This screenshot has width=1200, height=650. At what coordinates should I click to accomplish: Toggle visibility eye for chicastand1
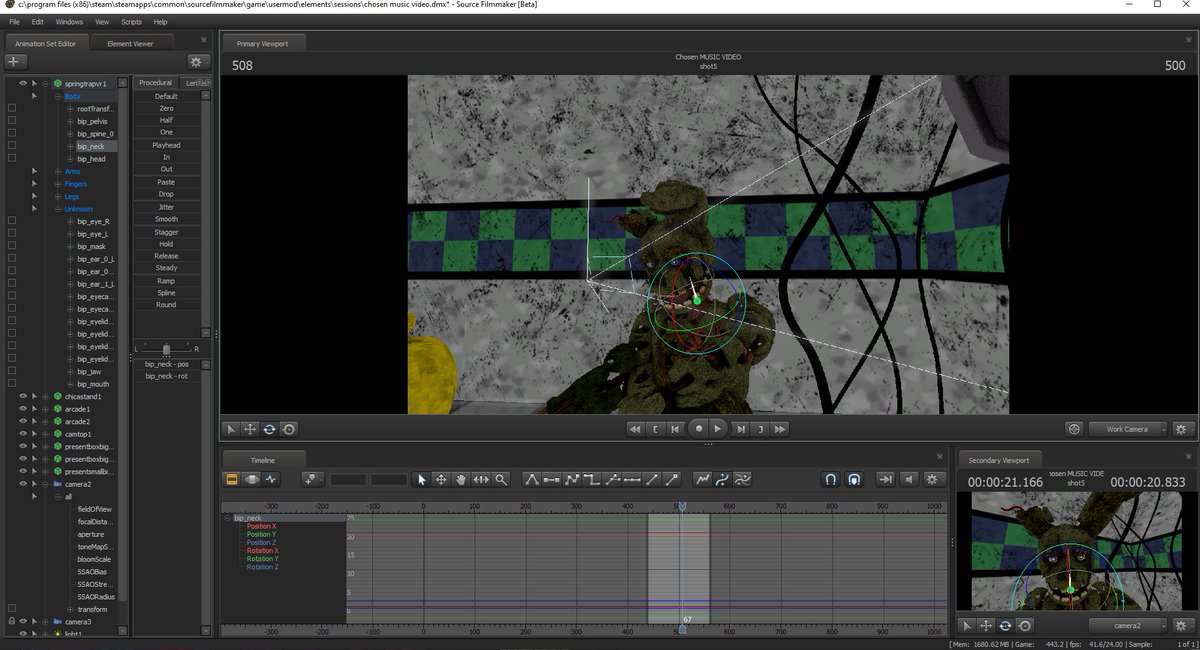coord(23,397)
